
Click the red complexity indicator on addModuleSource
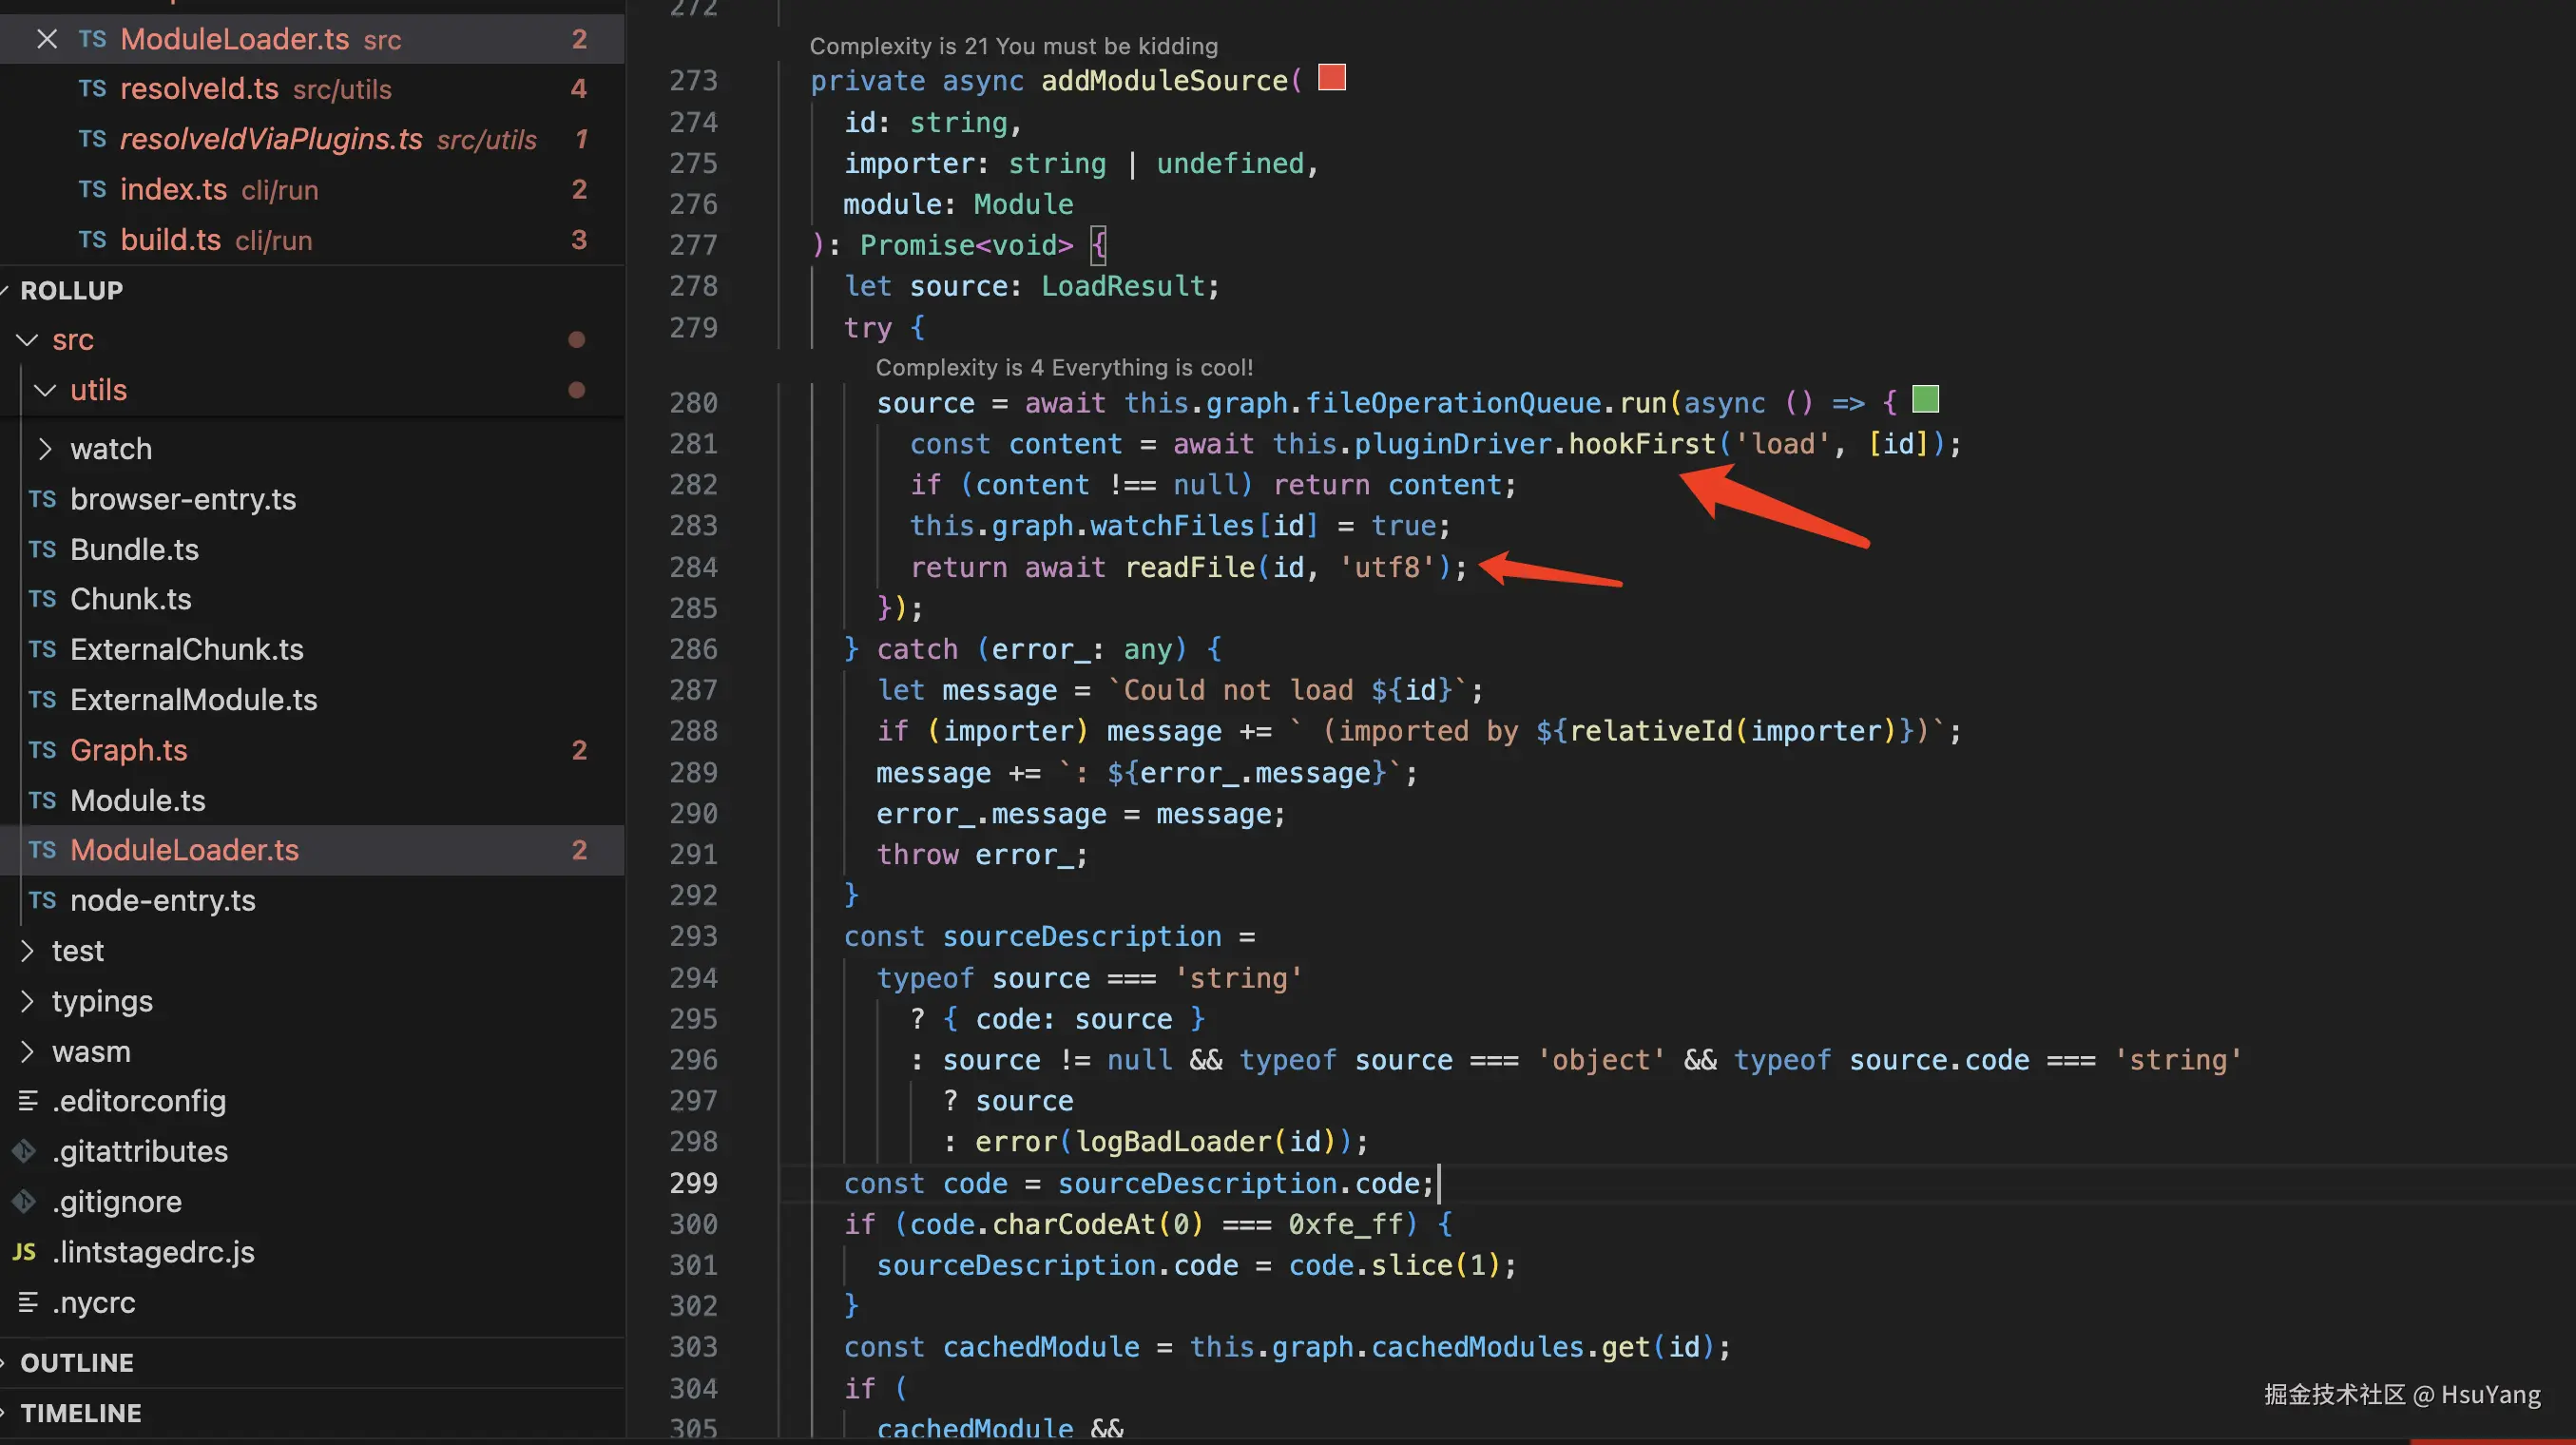click(1331, 78)
